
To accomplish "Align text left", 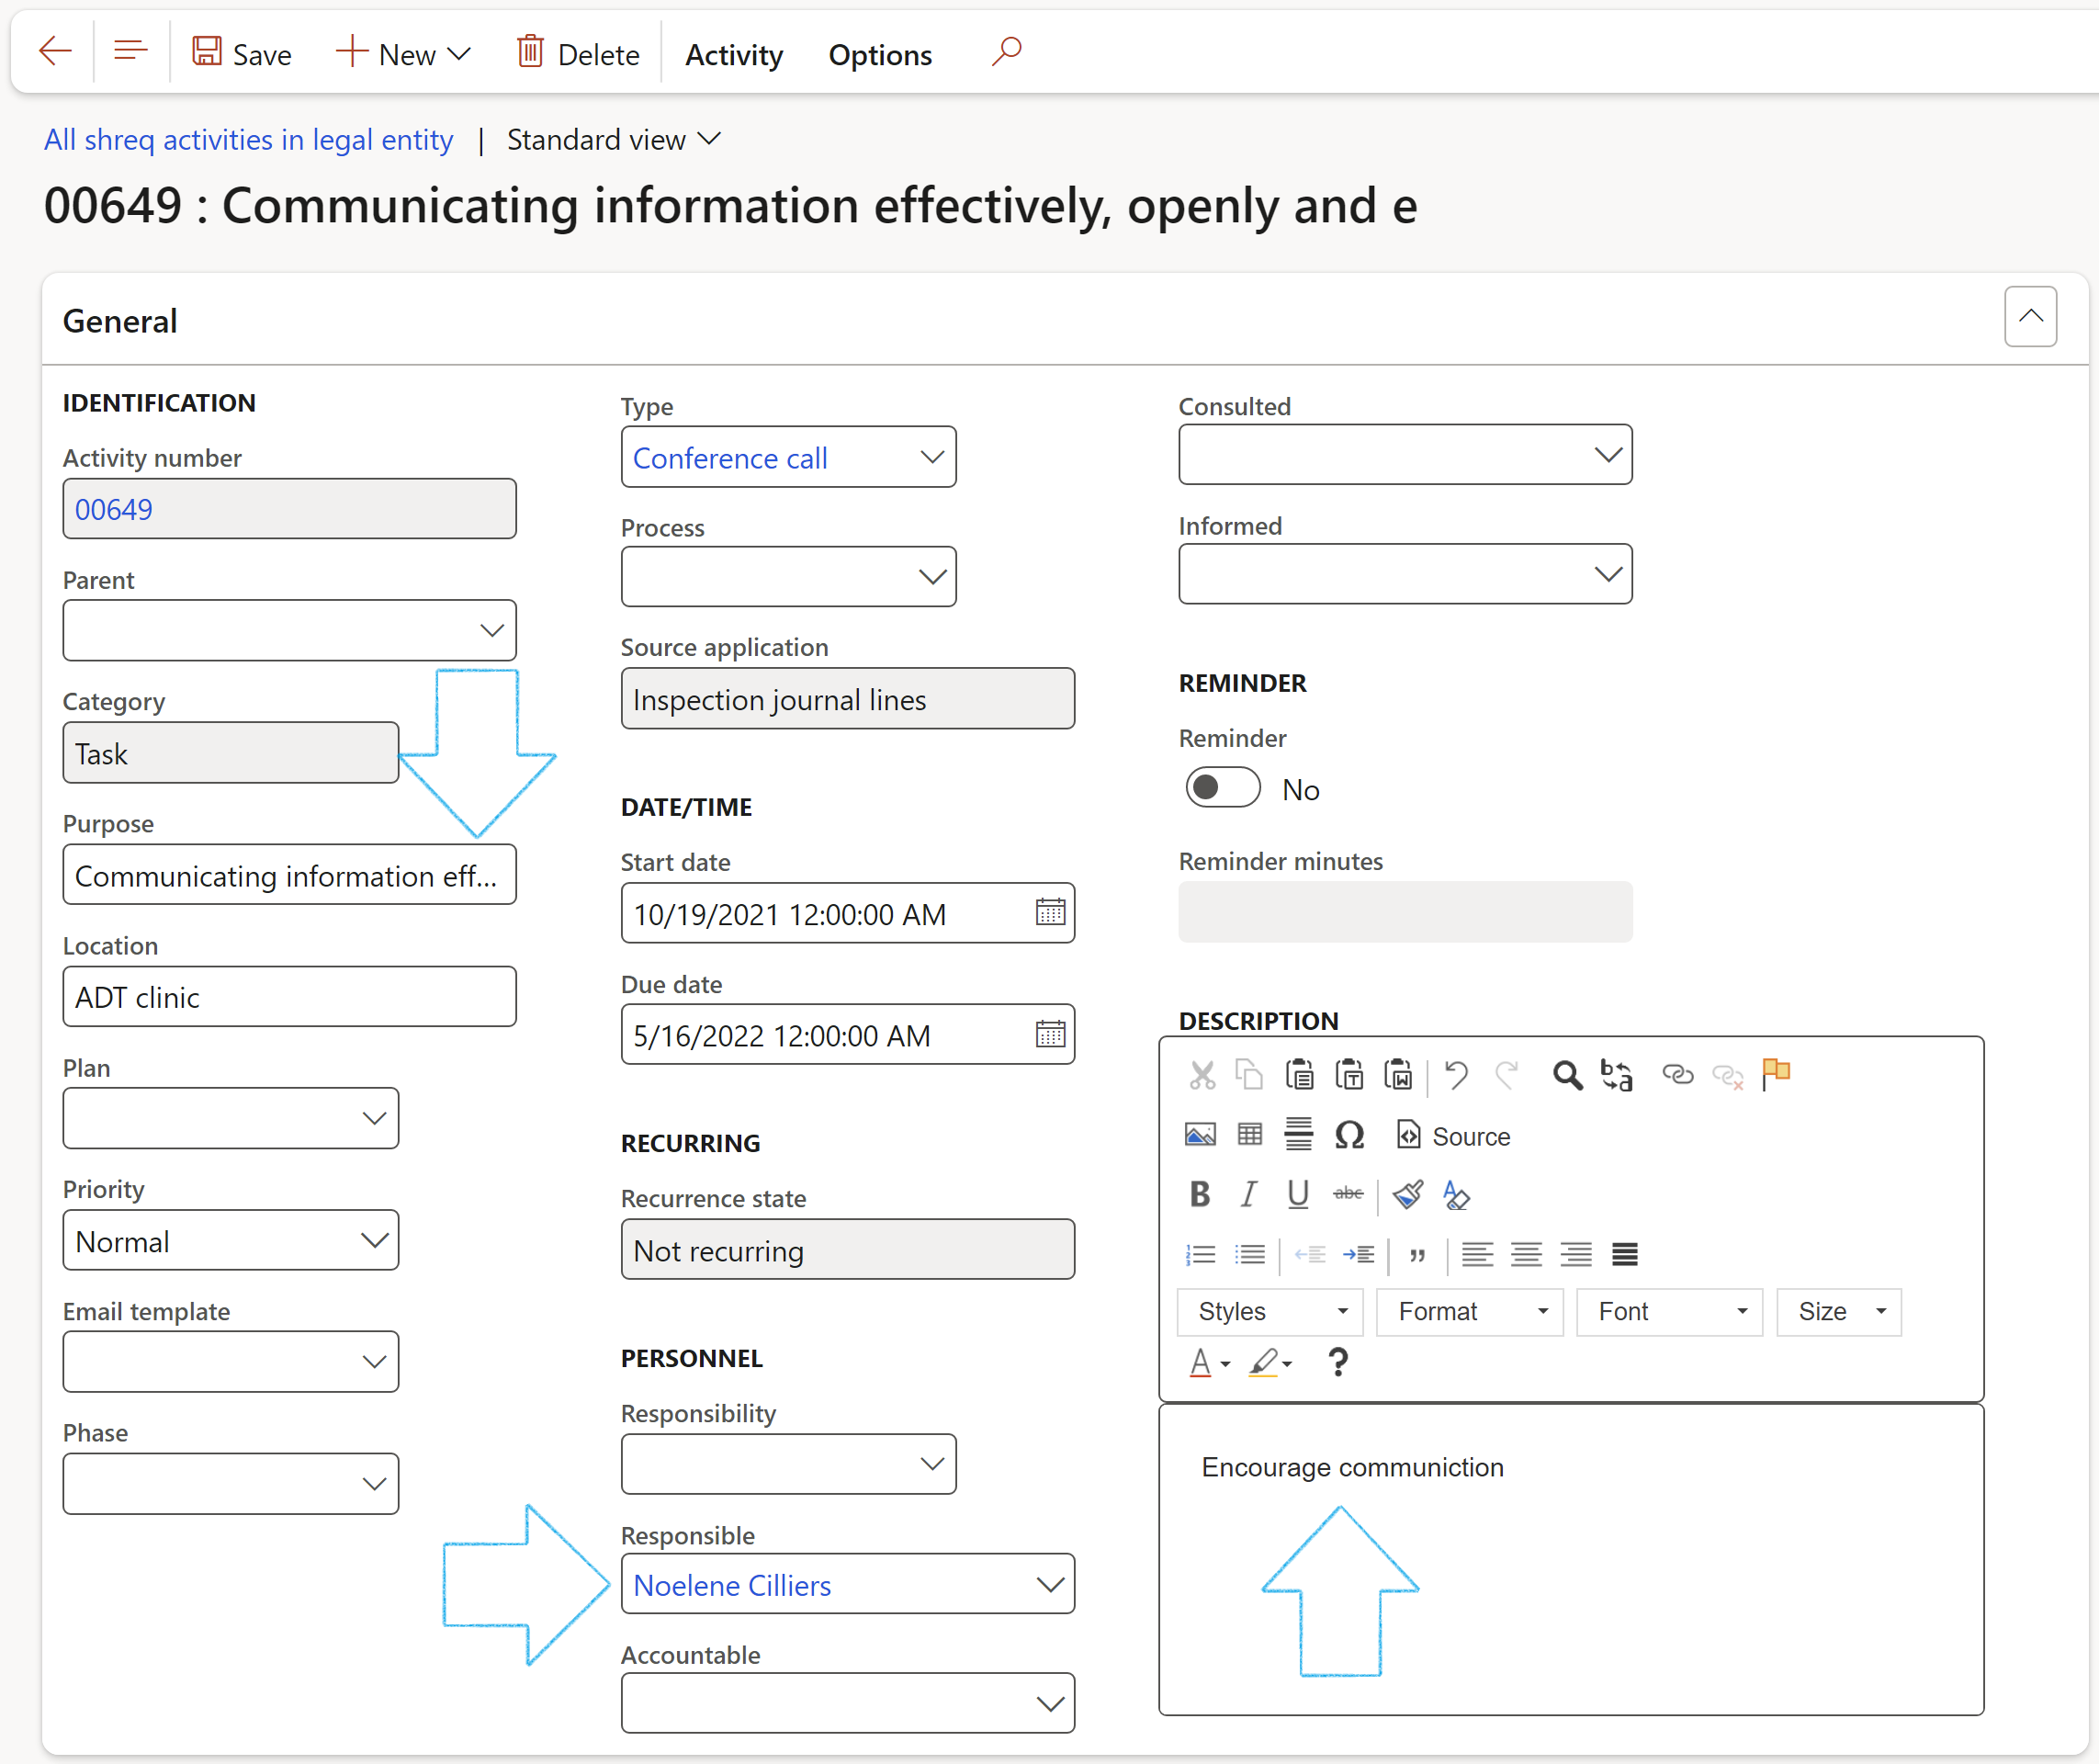I will pyautogui.click(x=1477, y=1254).
